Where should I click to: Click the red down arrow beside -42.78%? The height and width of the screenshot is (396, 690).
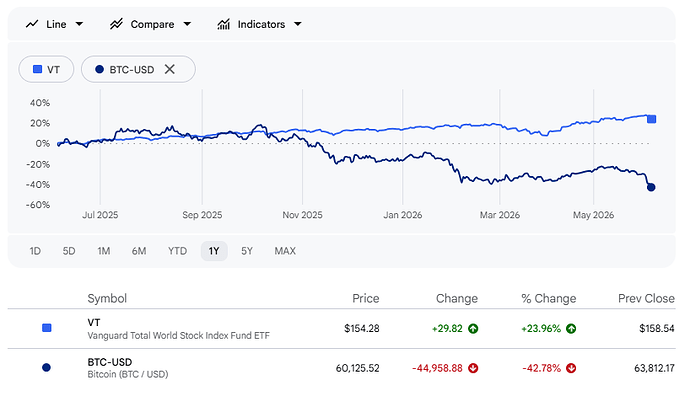pyautogui.click(x=571, y=368)
